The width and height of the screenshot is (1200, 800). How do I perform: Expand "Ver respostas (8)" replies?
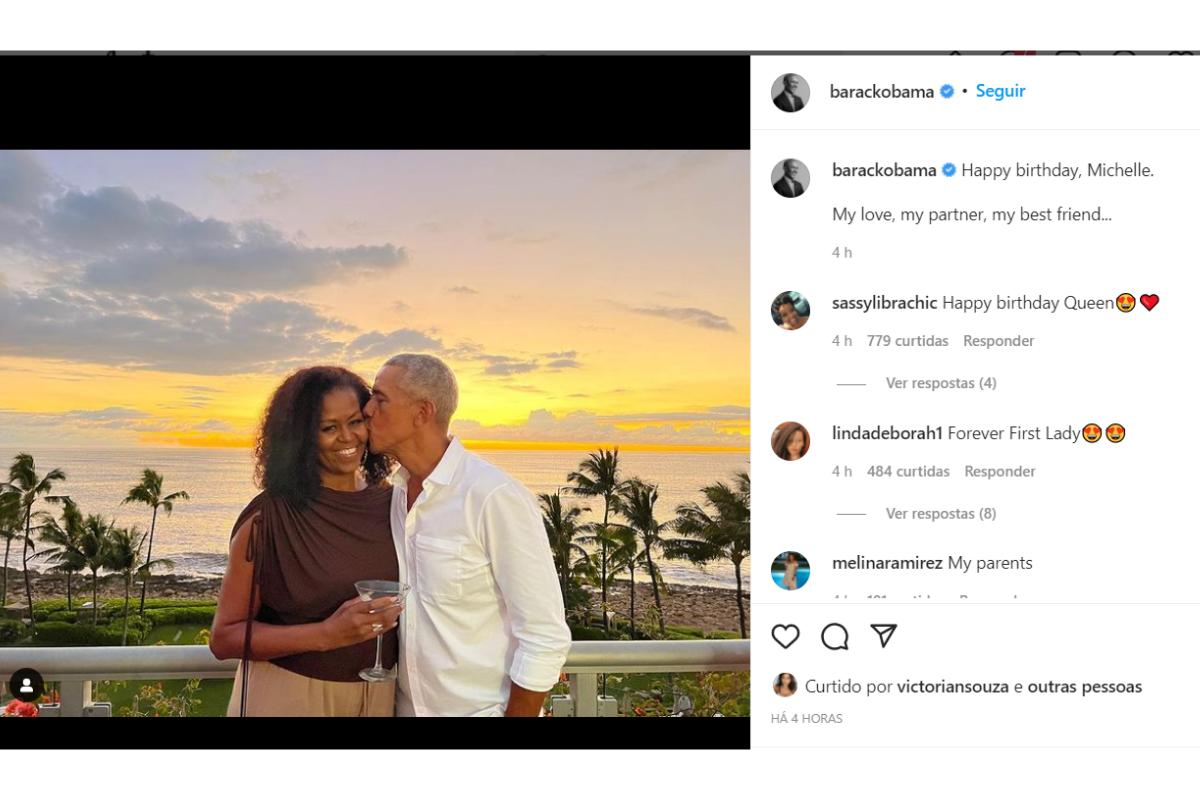click(x=940, y=514)
